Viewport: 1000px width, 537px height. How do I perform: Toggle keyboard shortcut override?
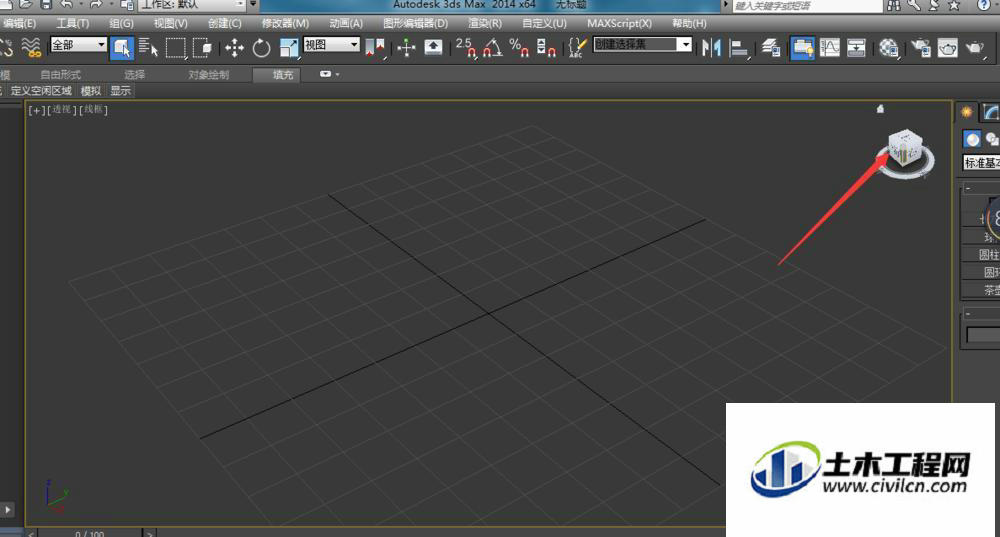click(x=433, y=48)
